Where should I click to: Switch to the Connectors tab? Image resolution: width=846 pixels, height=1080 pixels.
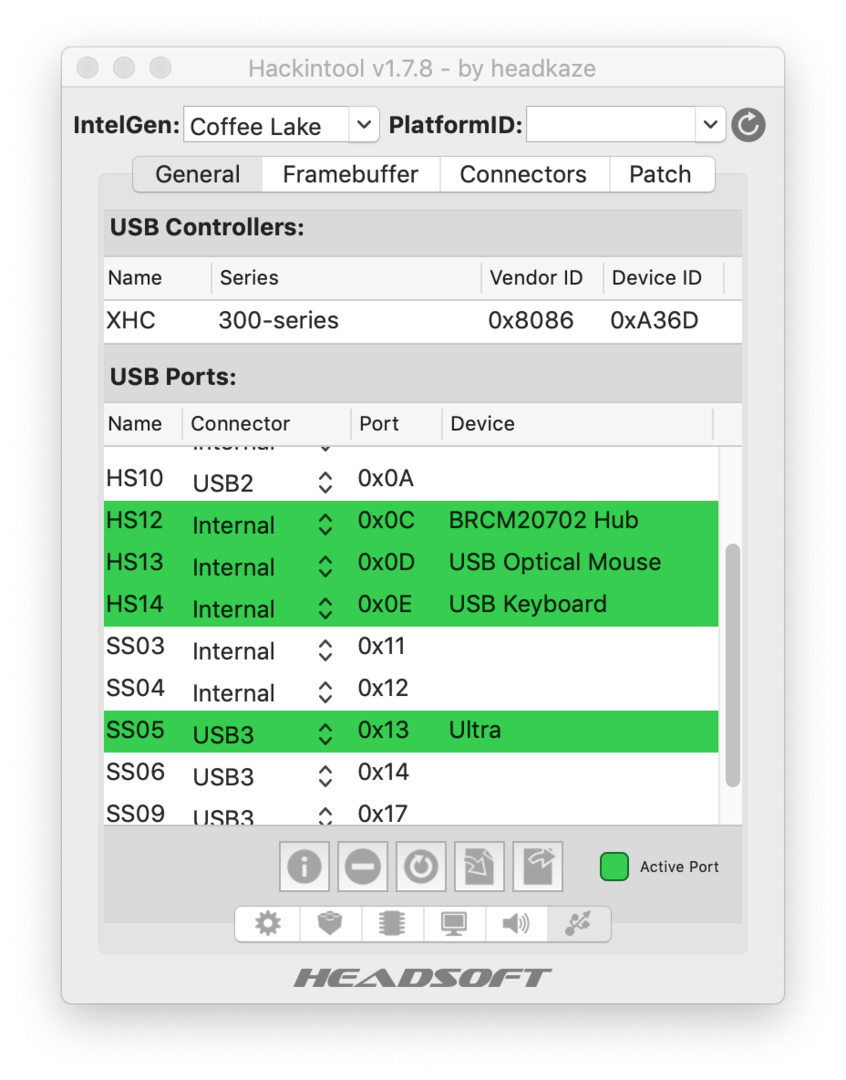[x=524, y=174]
